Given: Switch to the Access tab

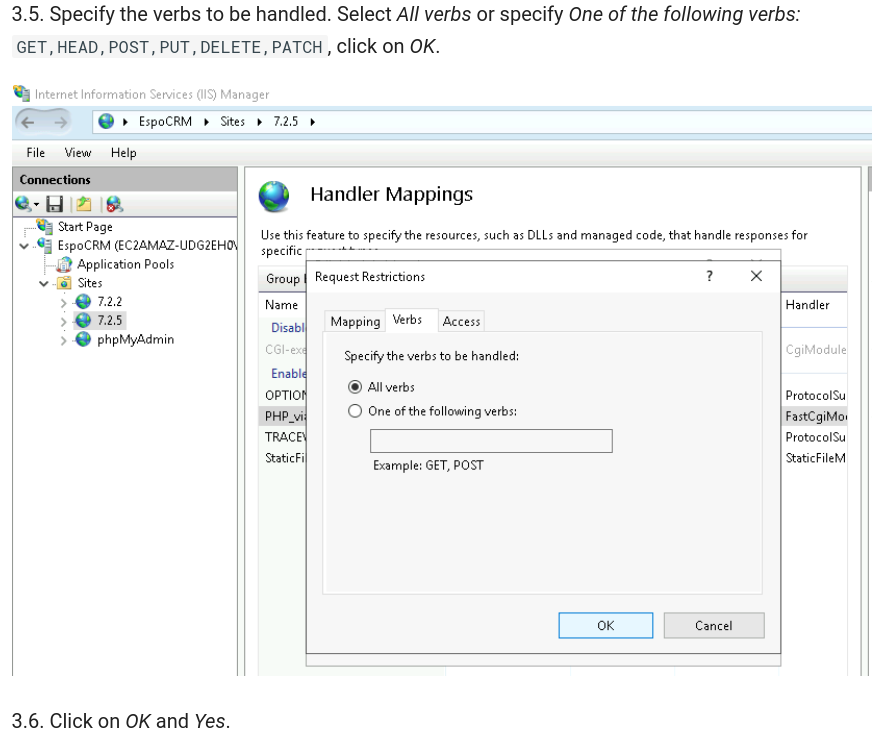Looking at the screenshot, I should tap(461, 321).
